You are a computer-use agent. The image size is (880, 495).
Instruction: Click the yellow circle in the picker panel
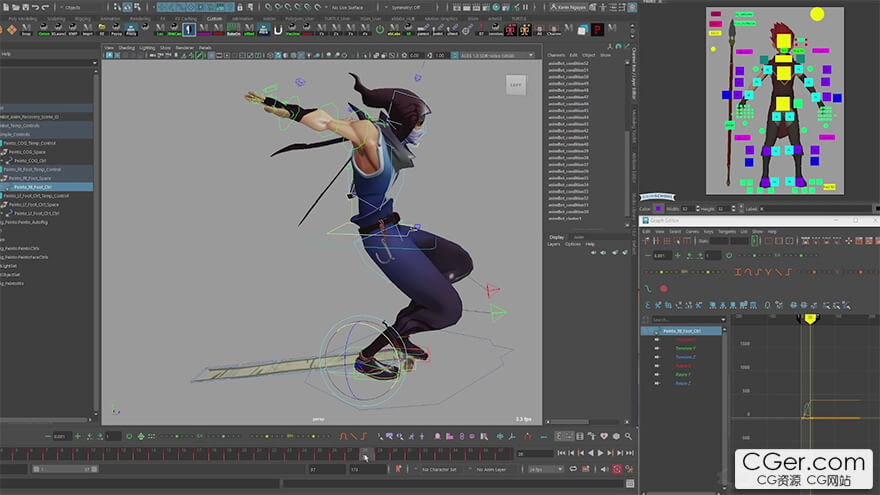pos(817,14)
